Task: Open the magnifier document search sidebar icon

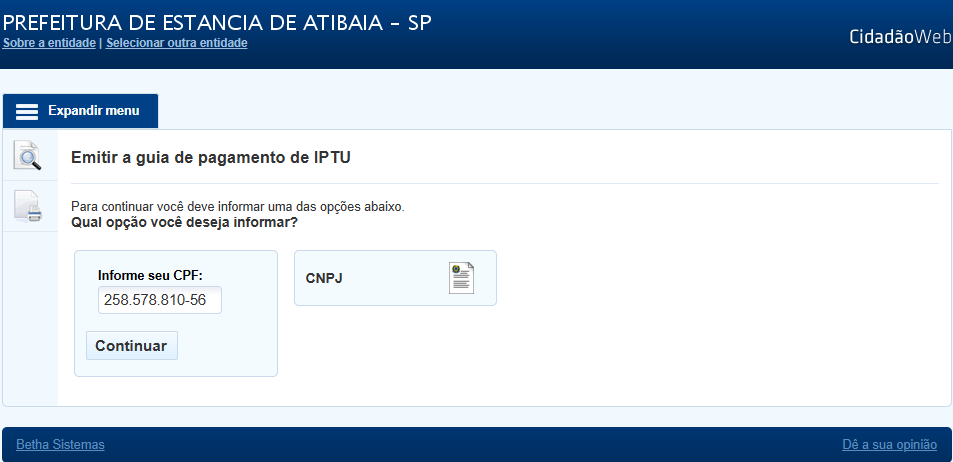Action: click(28, 156)
